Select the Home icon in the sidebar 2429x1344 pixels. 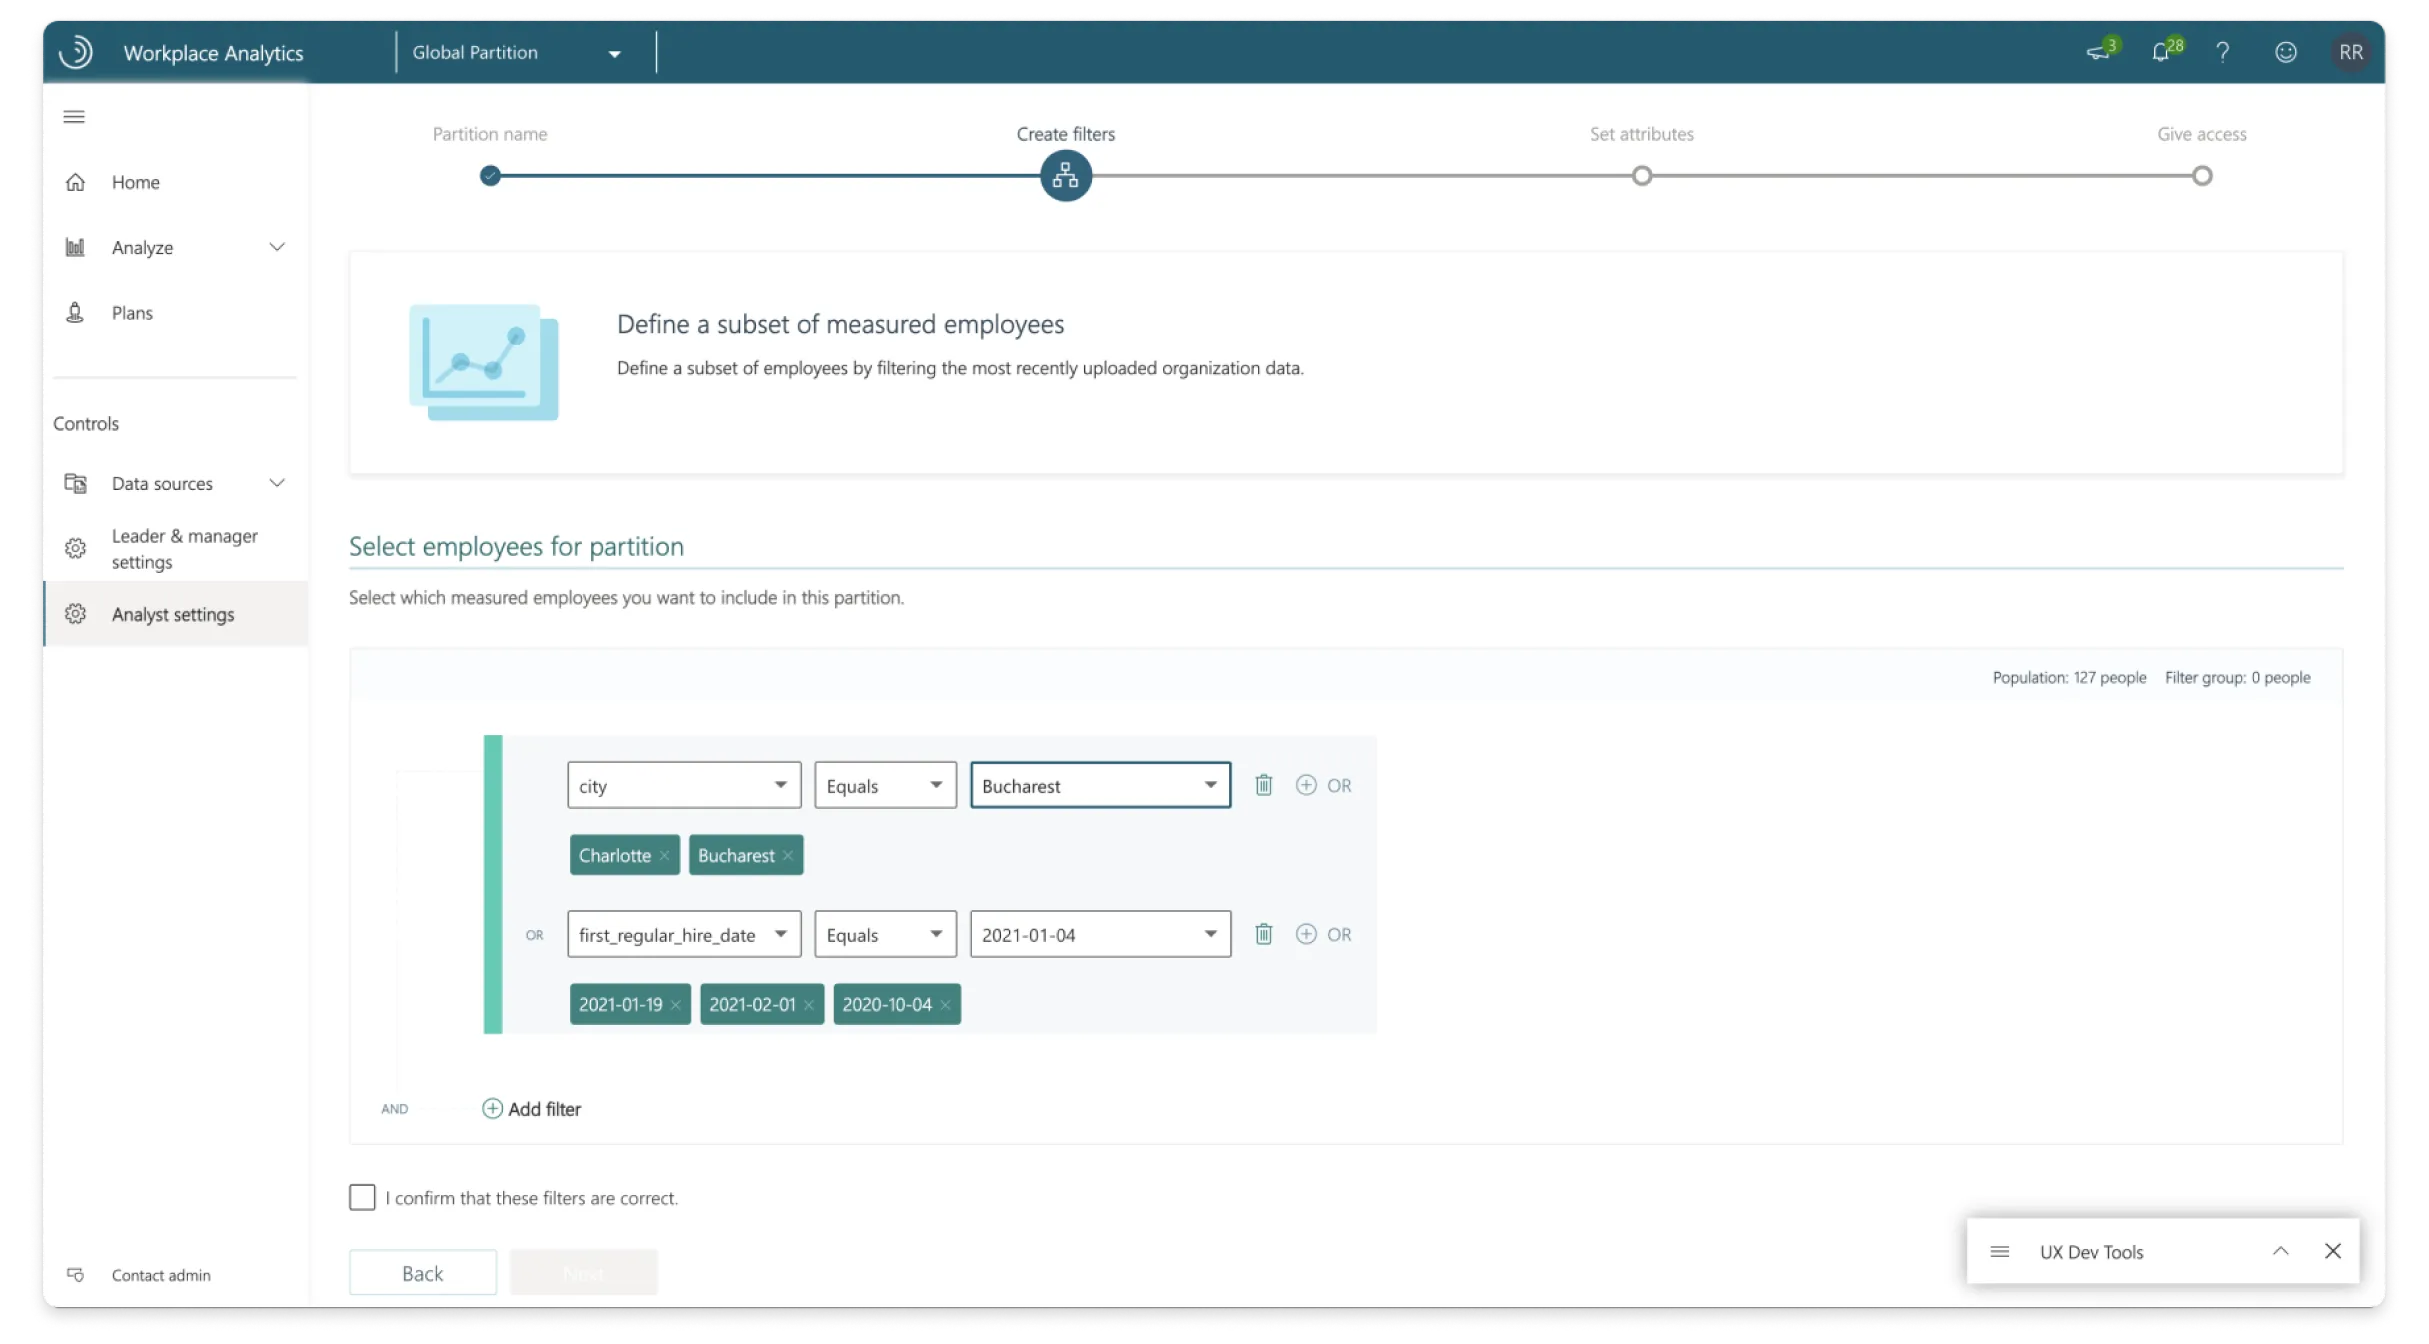pos(76,181)
